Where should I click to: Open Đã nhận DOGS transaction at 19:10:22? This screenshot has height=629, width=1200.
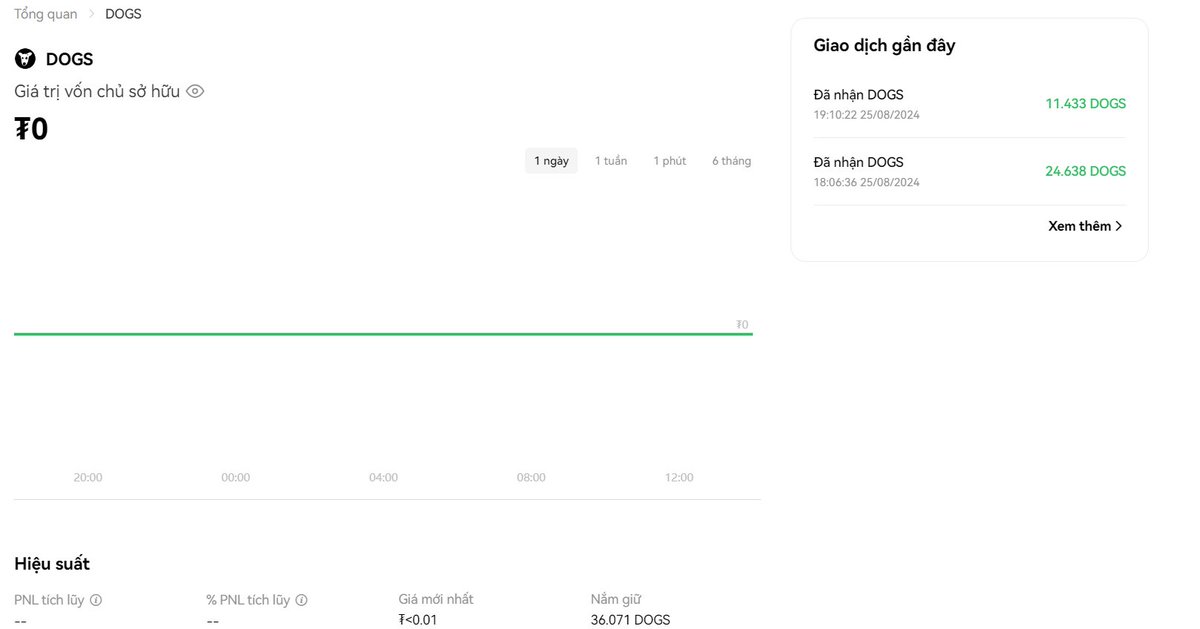coord(970,104)
